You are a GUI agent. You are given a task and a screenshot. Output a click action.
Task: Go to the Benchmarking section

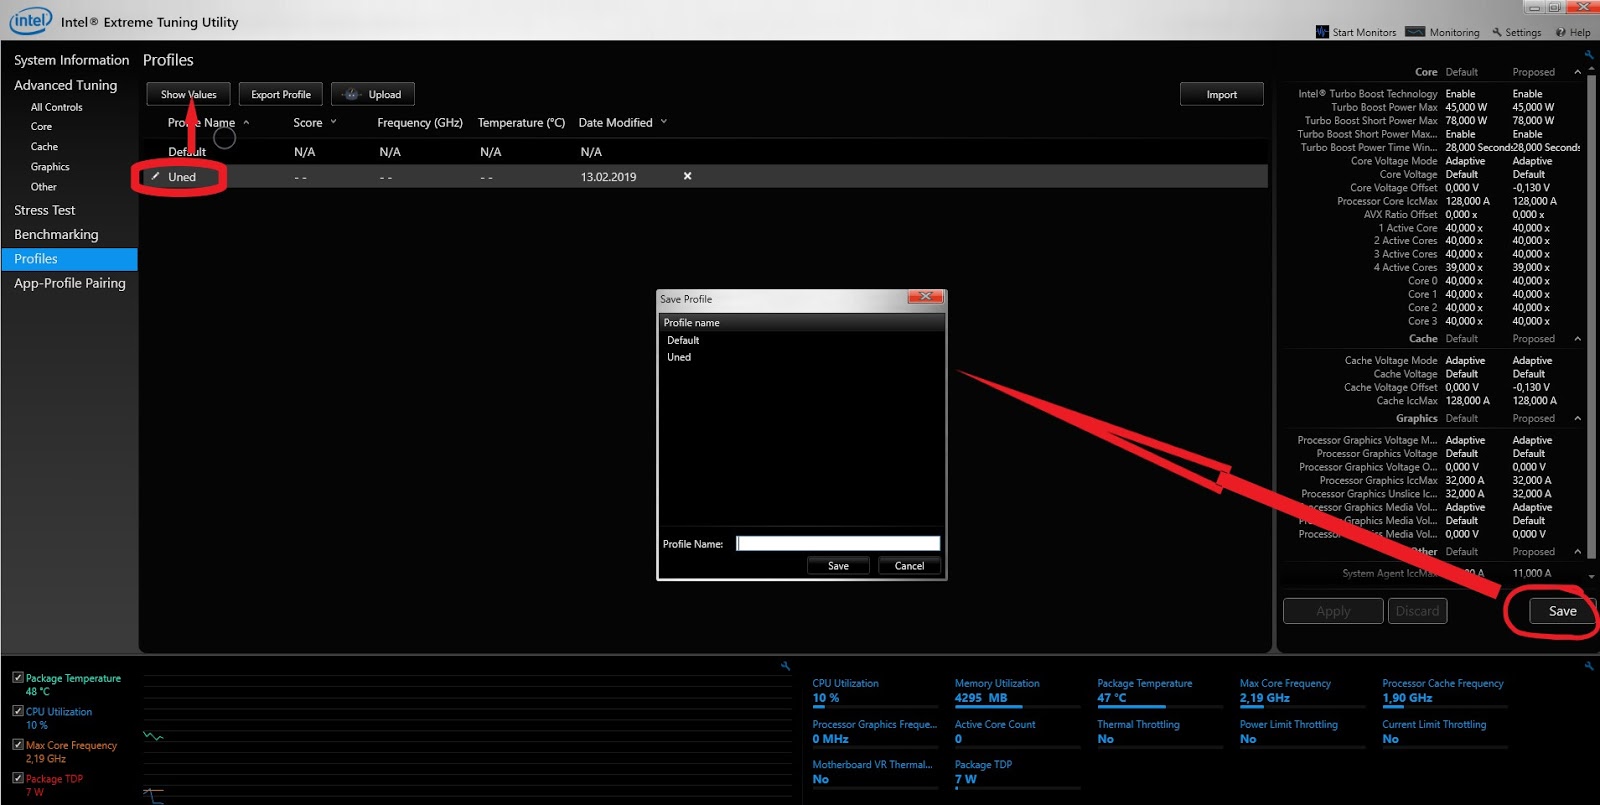pyautogui.click(x=56, y=234)
